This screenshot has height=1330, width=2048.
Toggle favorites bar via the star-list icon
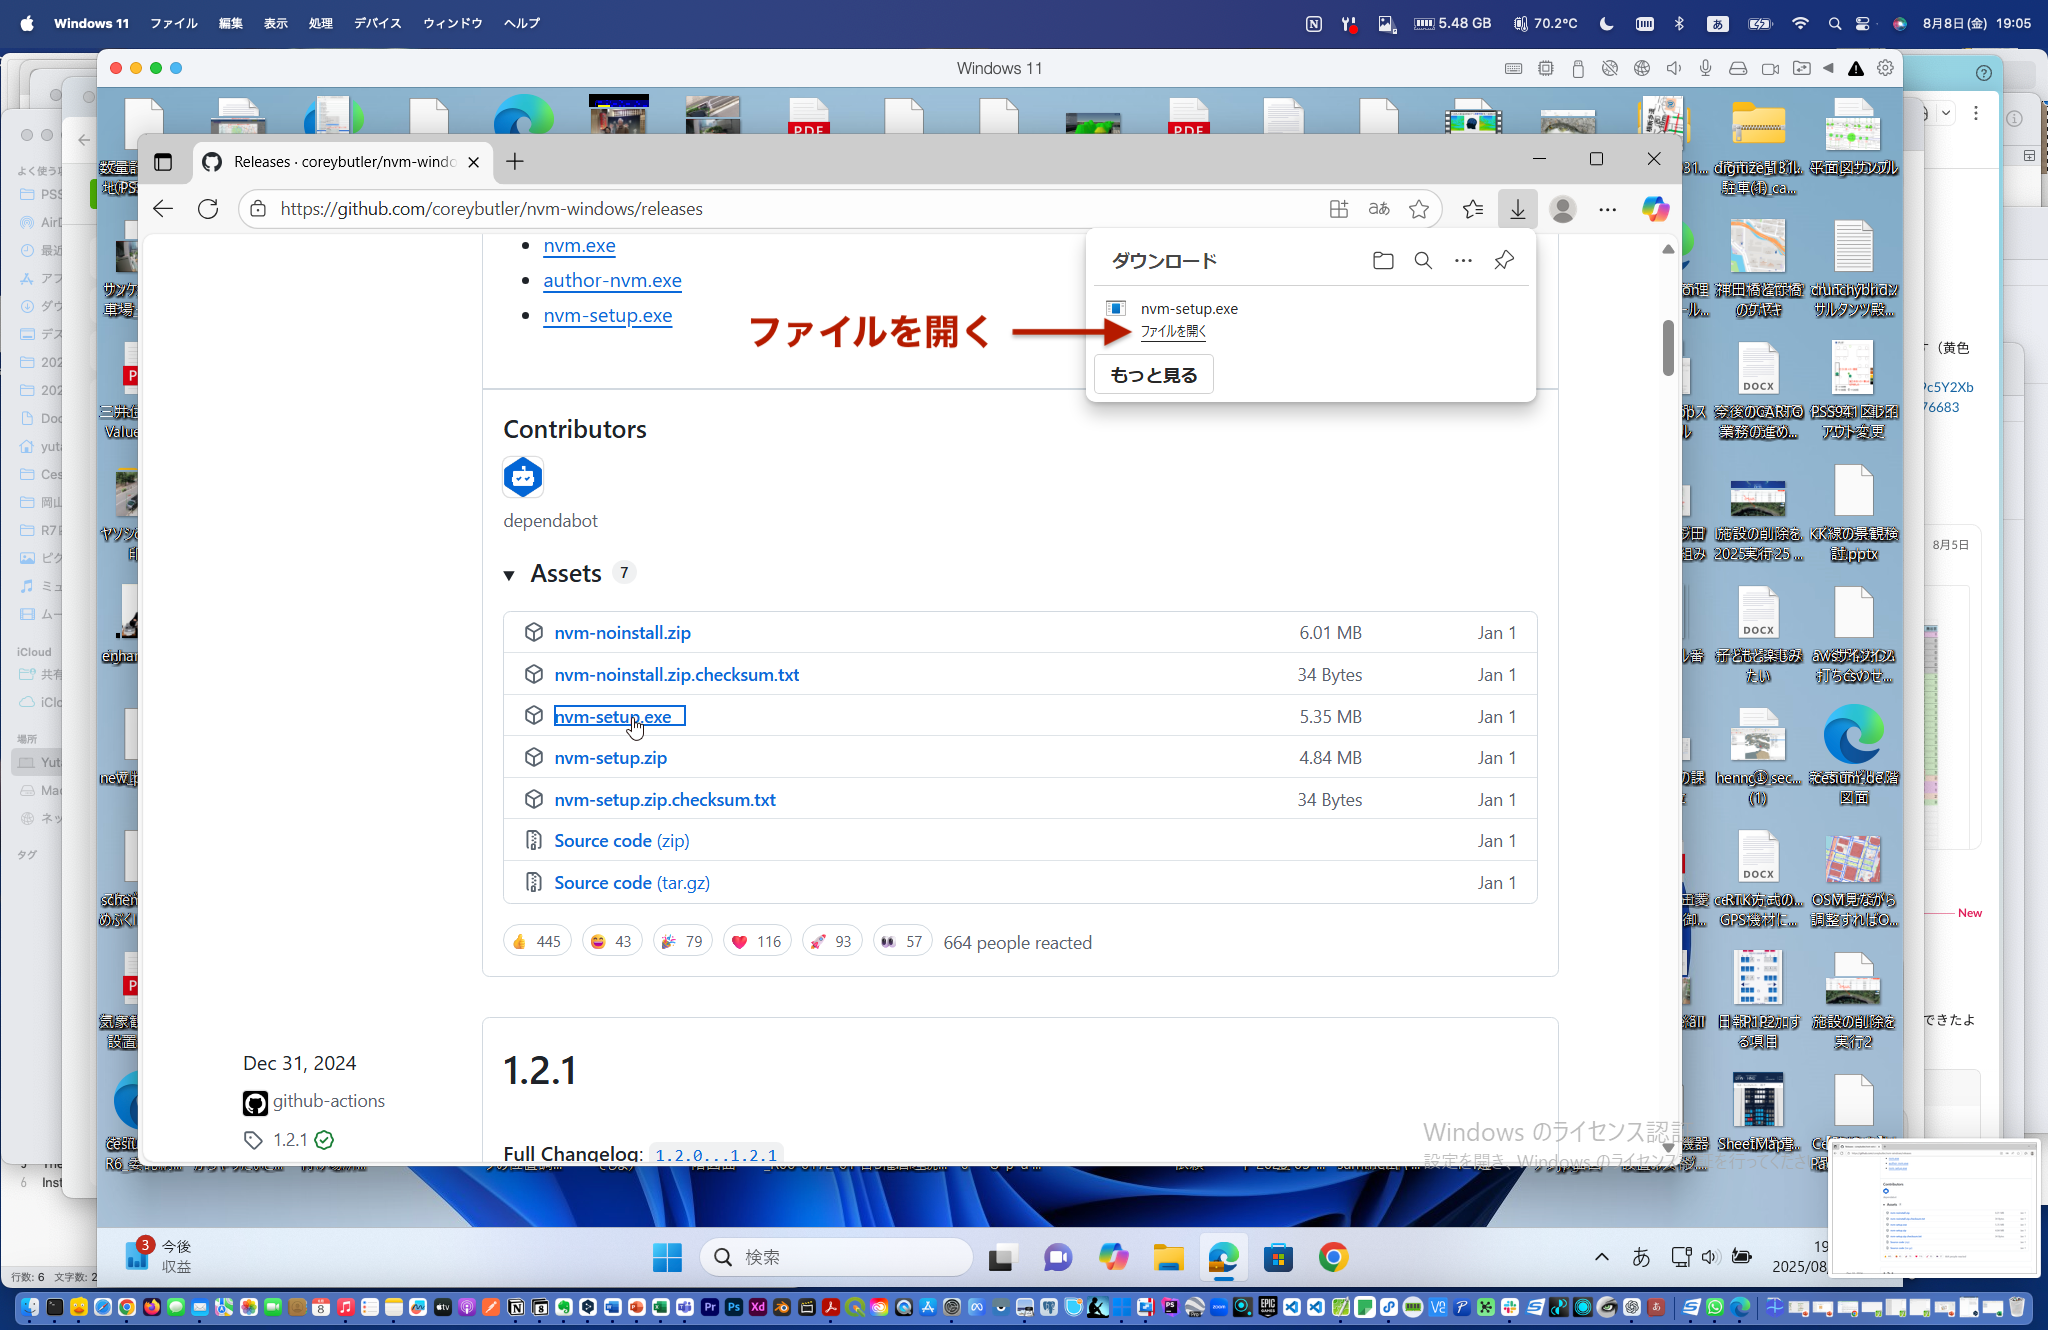[1472, 208]
